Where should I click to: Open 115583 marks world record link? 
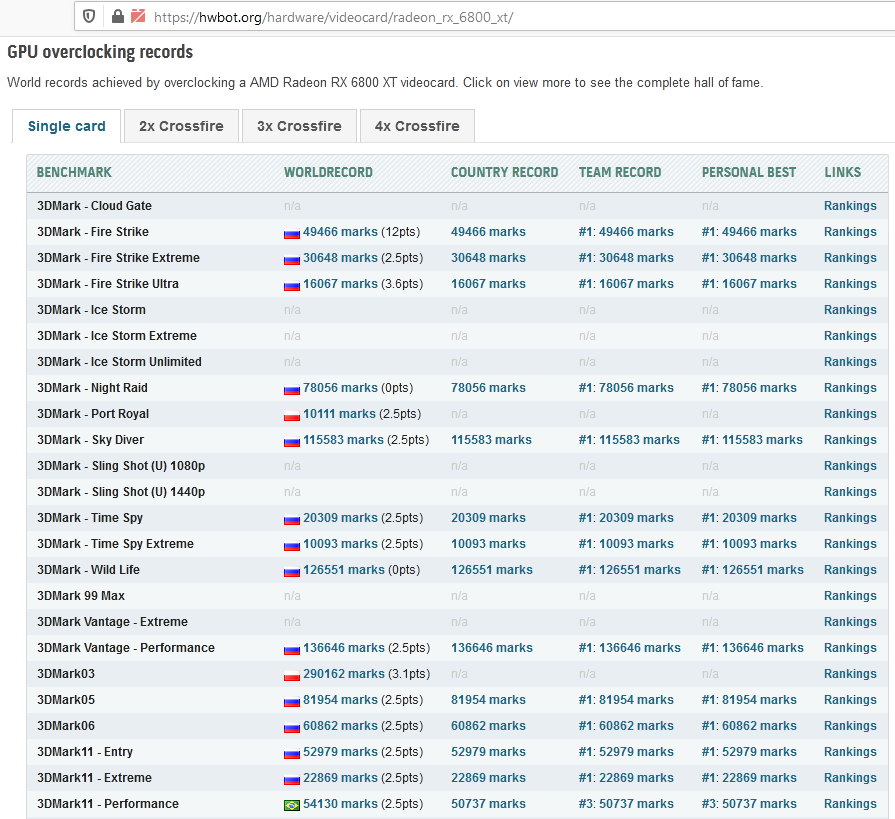343,440
